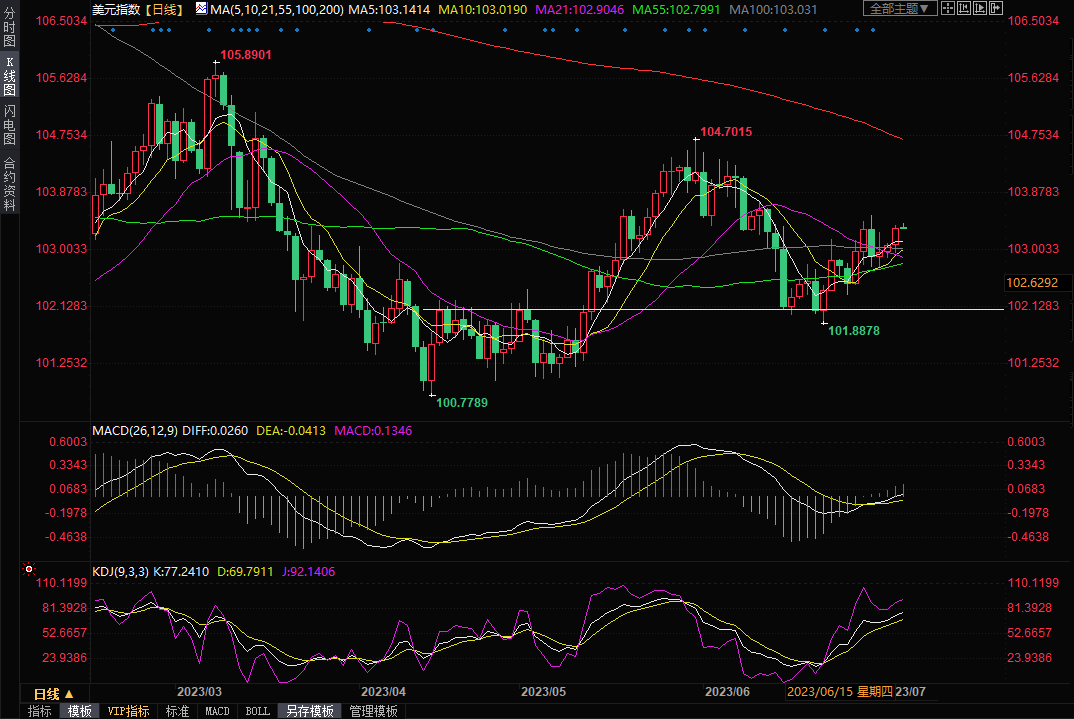Select the VIP指标 bottom tab

coord(129,711)
